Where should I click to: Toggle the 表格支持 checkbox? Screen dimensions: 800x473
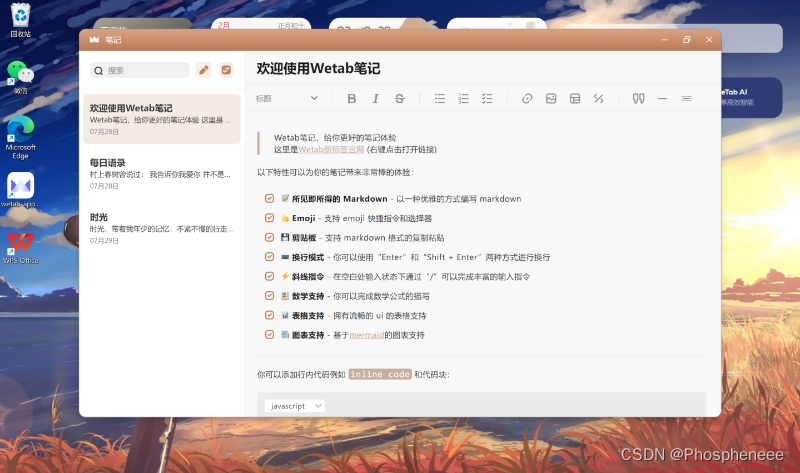point(269,315)
